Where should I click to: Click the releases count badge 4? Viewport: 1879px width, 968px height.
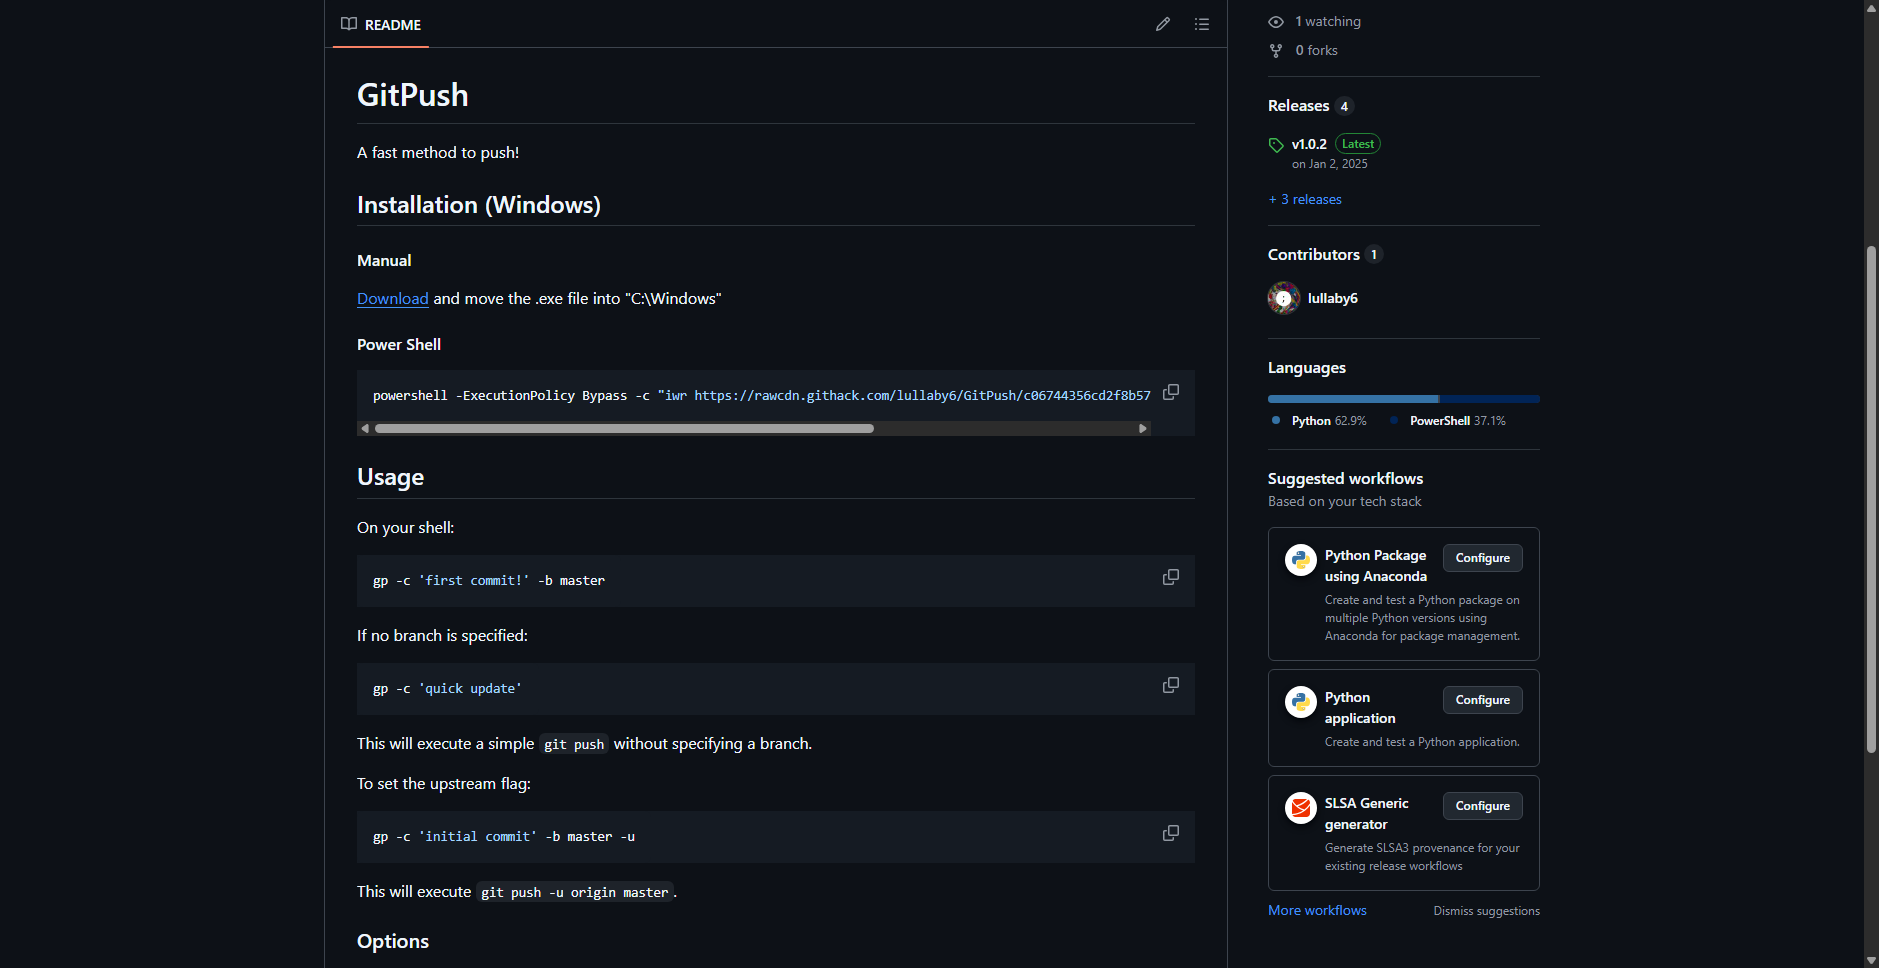1344,107
